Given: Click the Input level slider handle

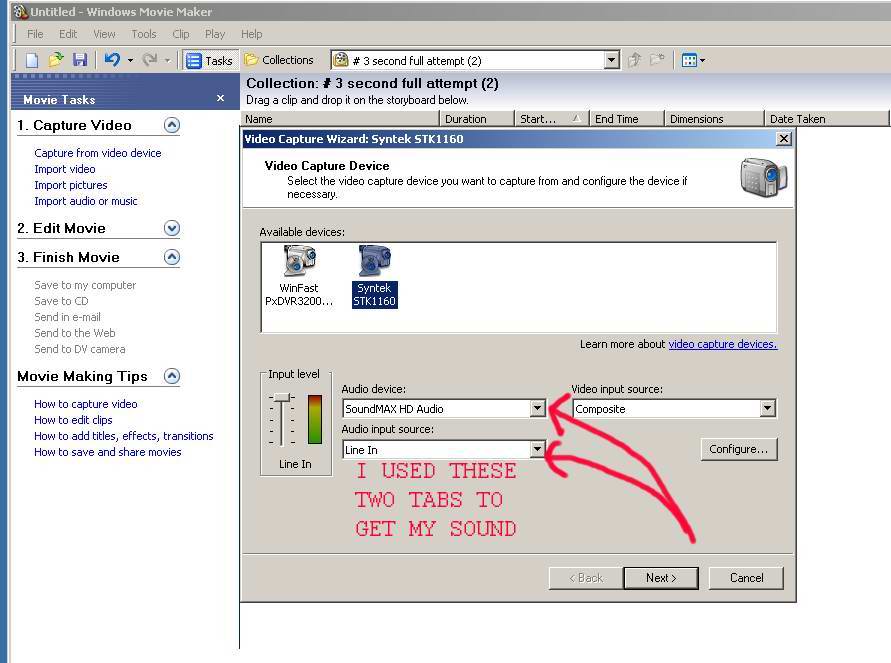Looking at the screenshot, I should click(x=281, y=398).
